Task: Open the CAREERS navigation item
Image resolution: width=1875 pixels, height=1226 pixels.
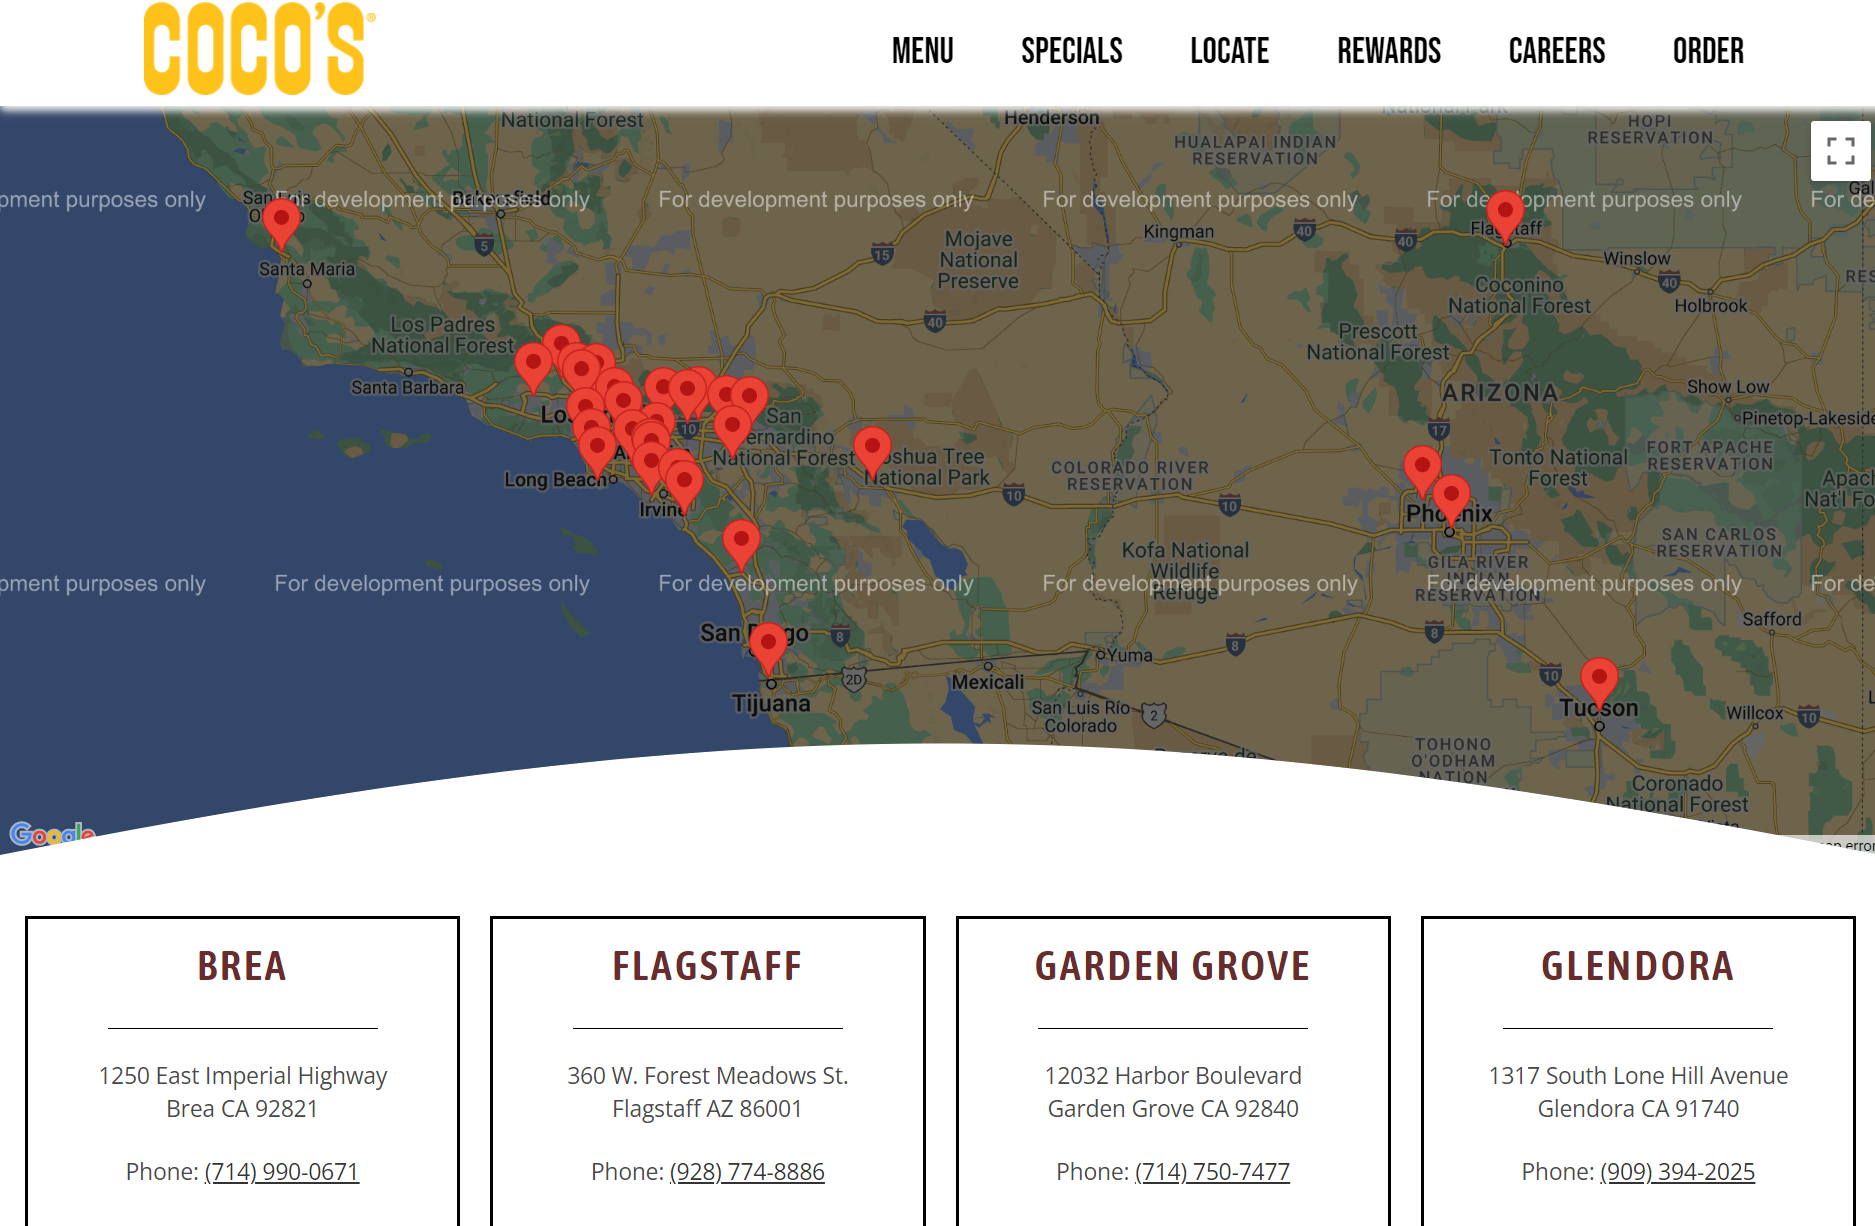Action: tap(1557, 51)
